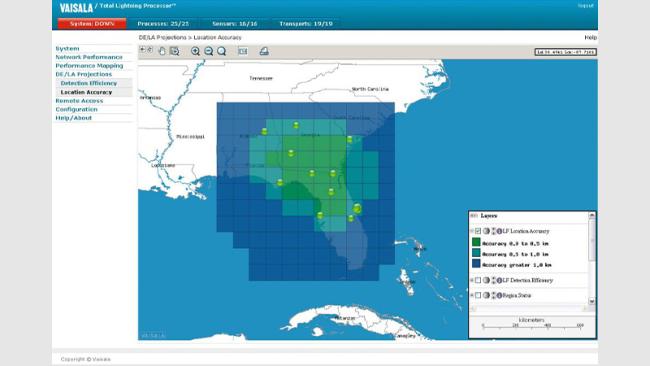The width and height of the screenshot is (650, 366).
Task: Click the plain magnifier full-extent icon
Action: (x=222, y=51)
